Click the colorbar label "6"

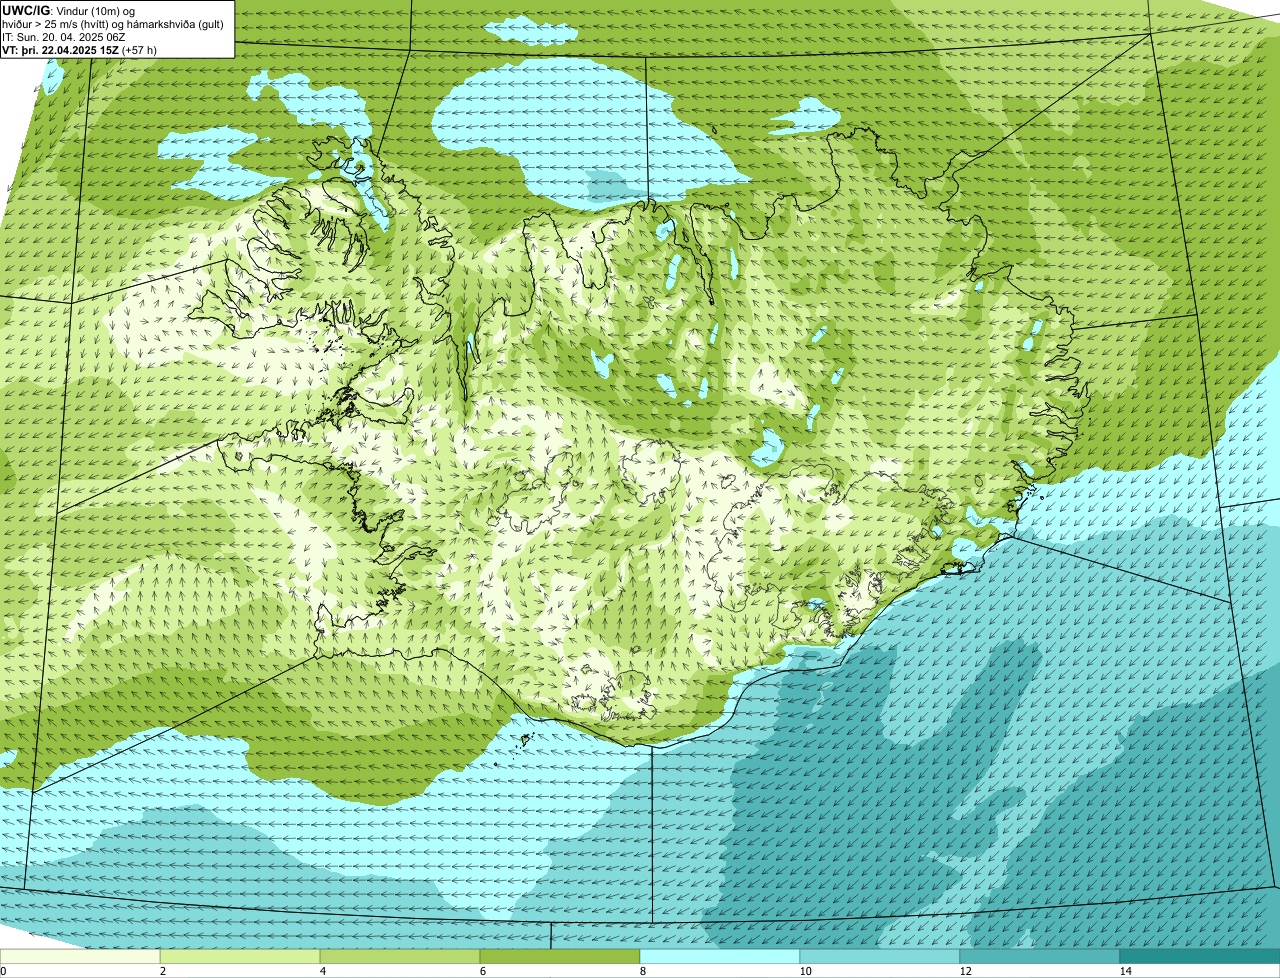click(482, 971)
